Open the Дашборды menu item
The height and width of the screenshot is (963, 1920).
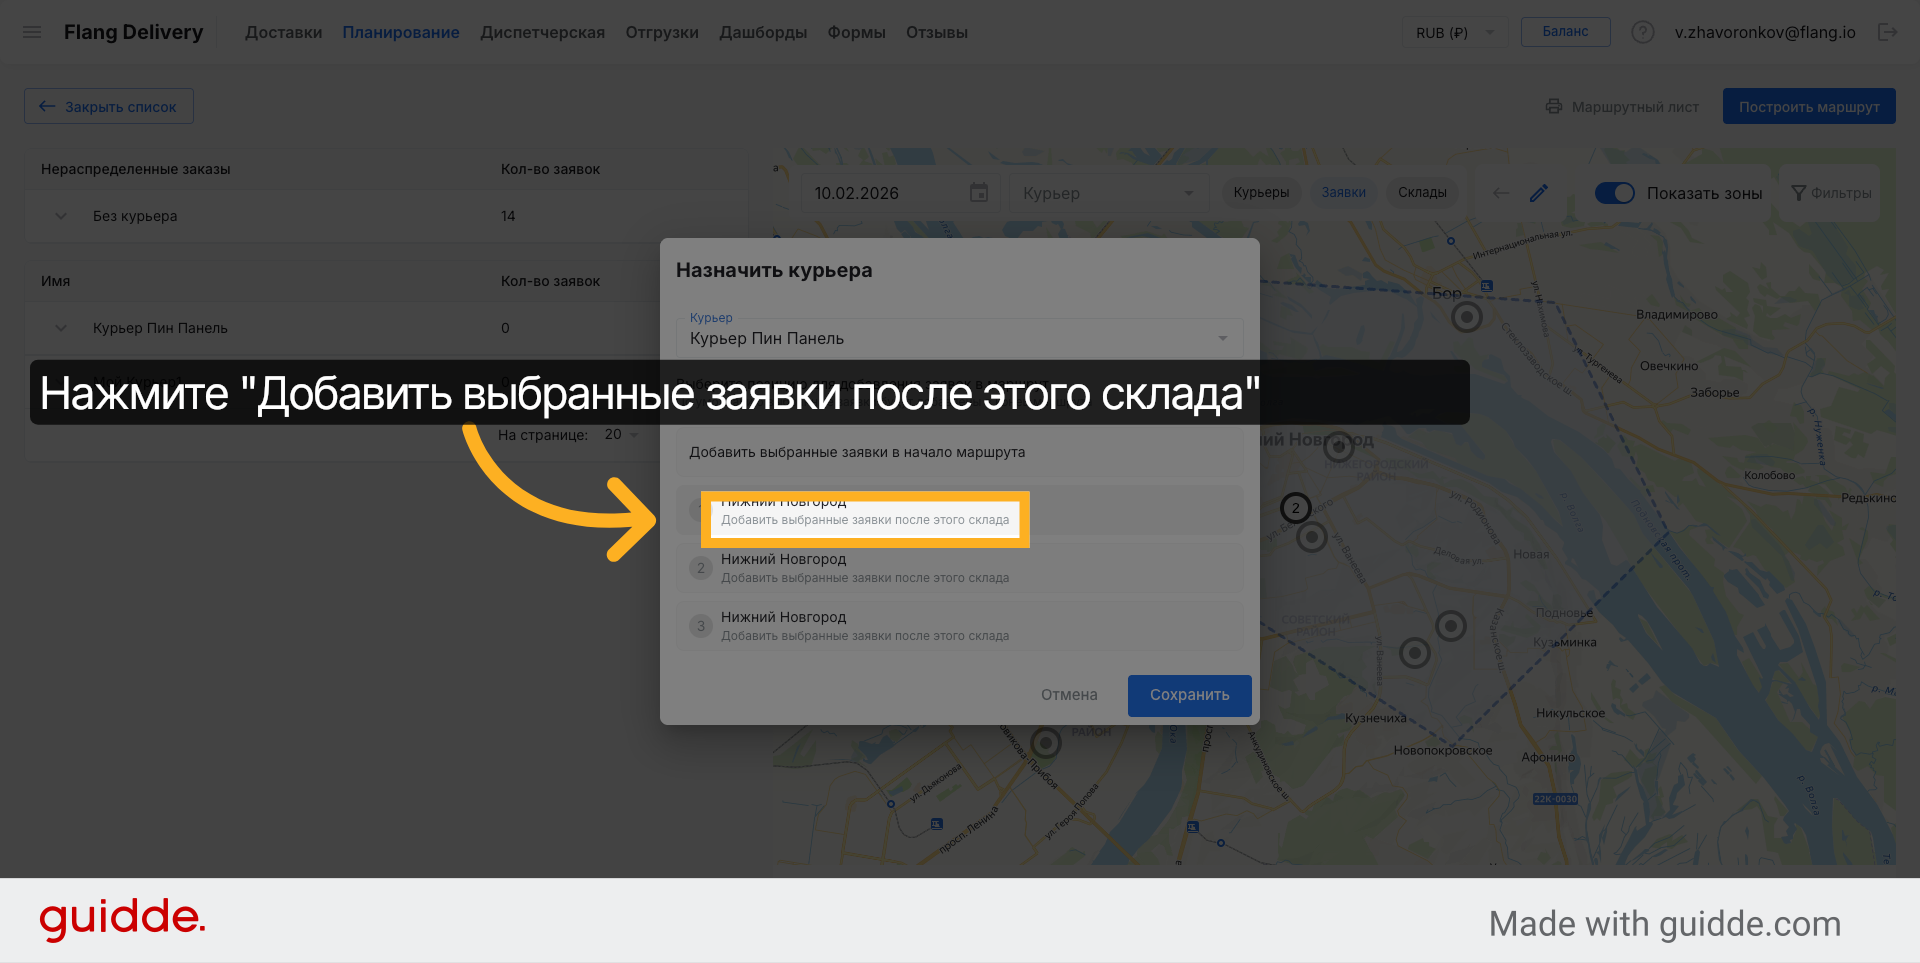(x=763, y=31)
